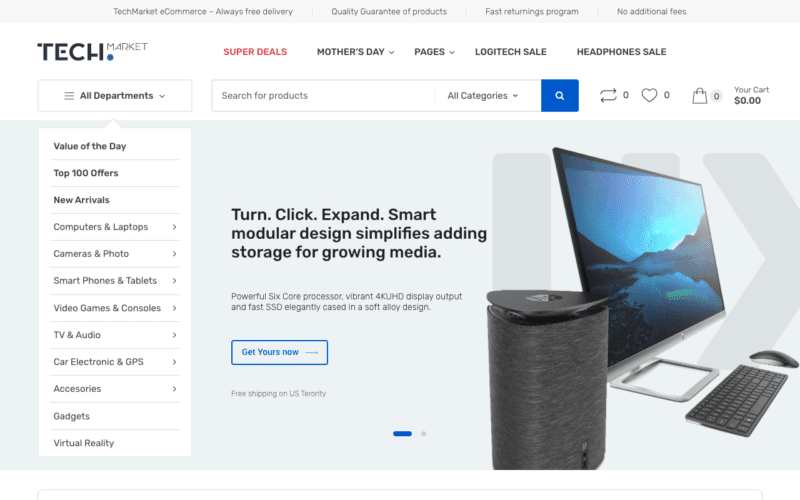Viewport: 800px width, 500px height.
Task: Click the All Departments hamburger icon
Action: point(69,96)
